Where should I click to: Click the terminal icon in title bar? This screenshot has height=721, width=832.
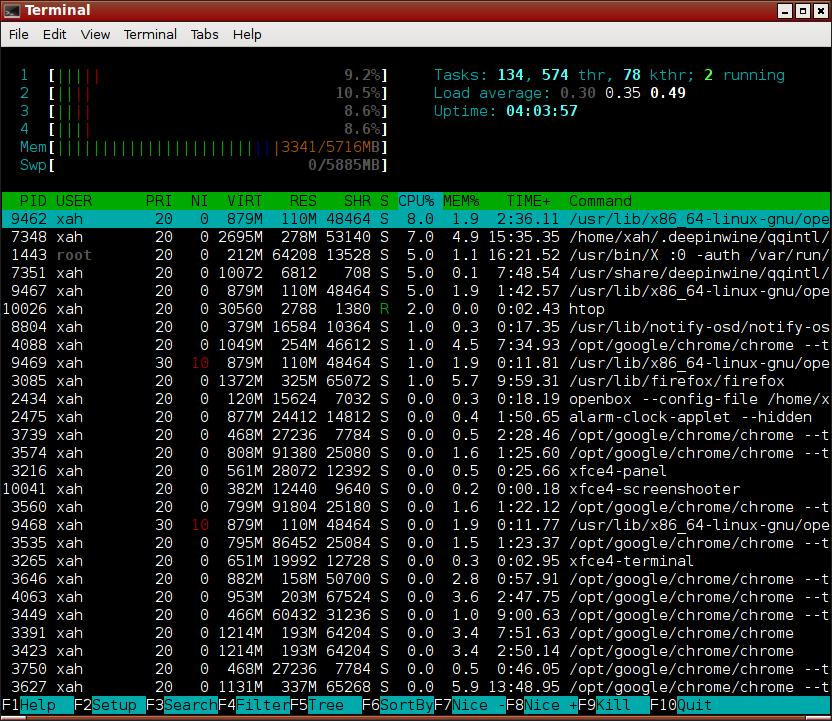pyautogui.click(x=12, y=11)
